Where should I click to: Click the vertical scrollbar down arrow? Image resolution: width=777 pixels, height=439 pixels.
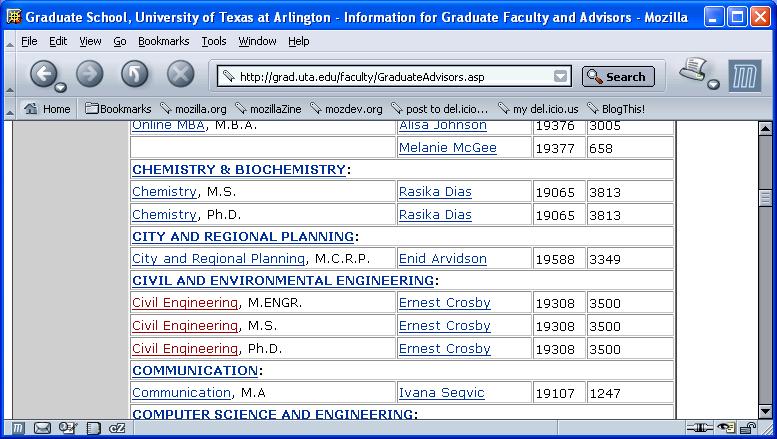[765, 411]
